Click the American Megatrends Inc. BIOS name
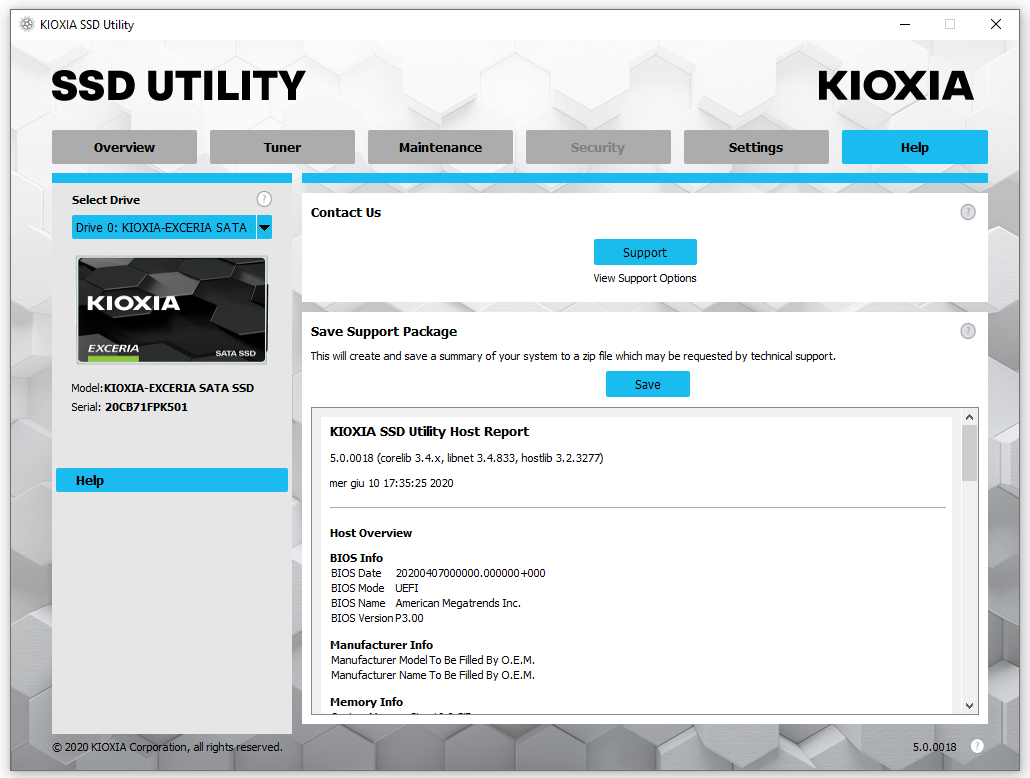Image resolution: width=1030 pixels, height=778 pixels. [458, 603]
